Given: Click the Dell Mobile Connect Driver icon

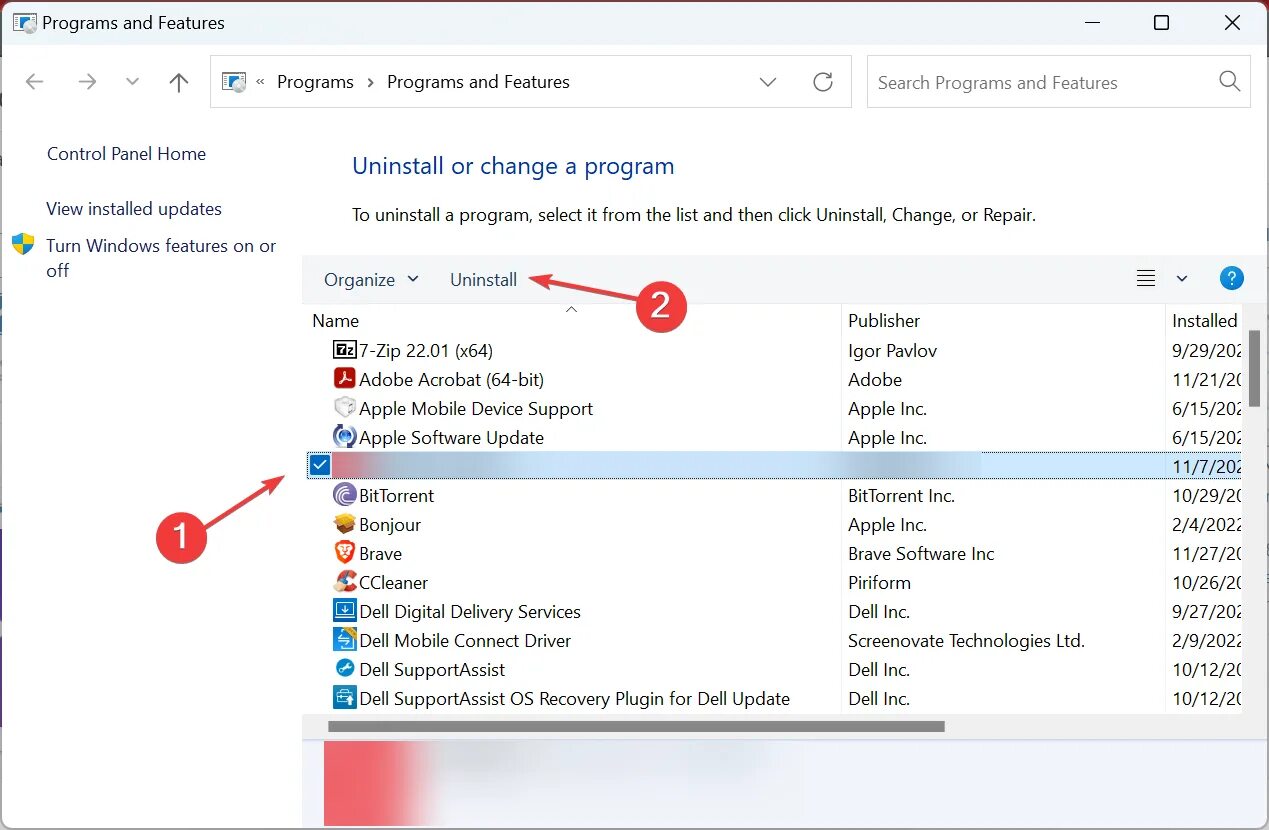Looking at the screenshot, I should pyautogui.click(x=344, y=640).
